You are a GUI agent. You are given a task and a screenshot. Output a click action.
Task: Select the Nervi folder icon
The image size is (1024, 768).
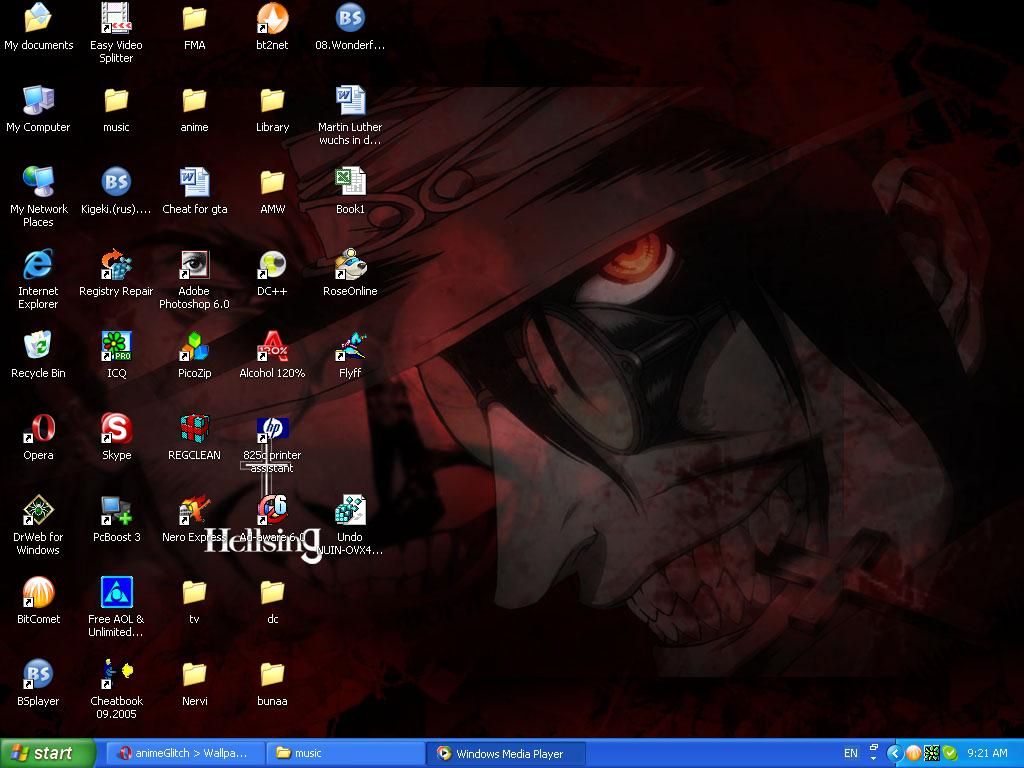194,674
